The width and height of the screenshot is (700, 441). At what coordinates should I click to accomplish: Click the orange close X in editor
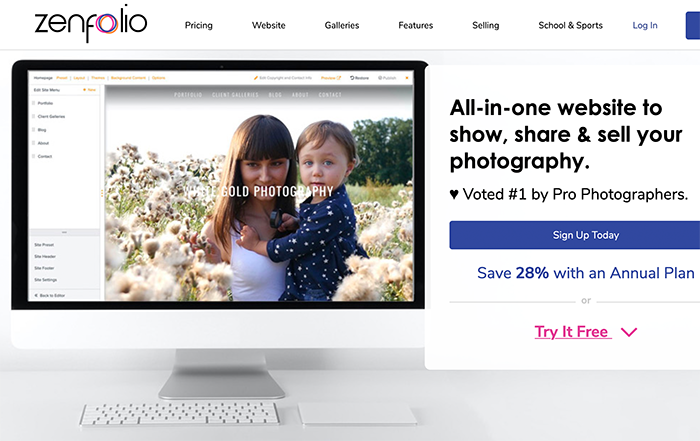click(x=407, y=78)
